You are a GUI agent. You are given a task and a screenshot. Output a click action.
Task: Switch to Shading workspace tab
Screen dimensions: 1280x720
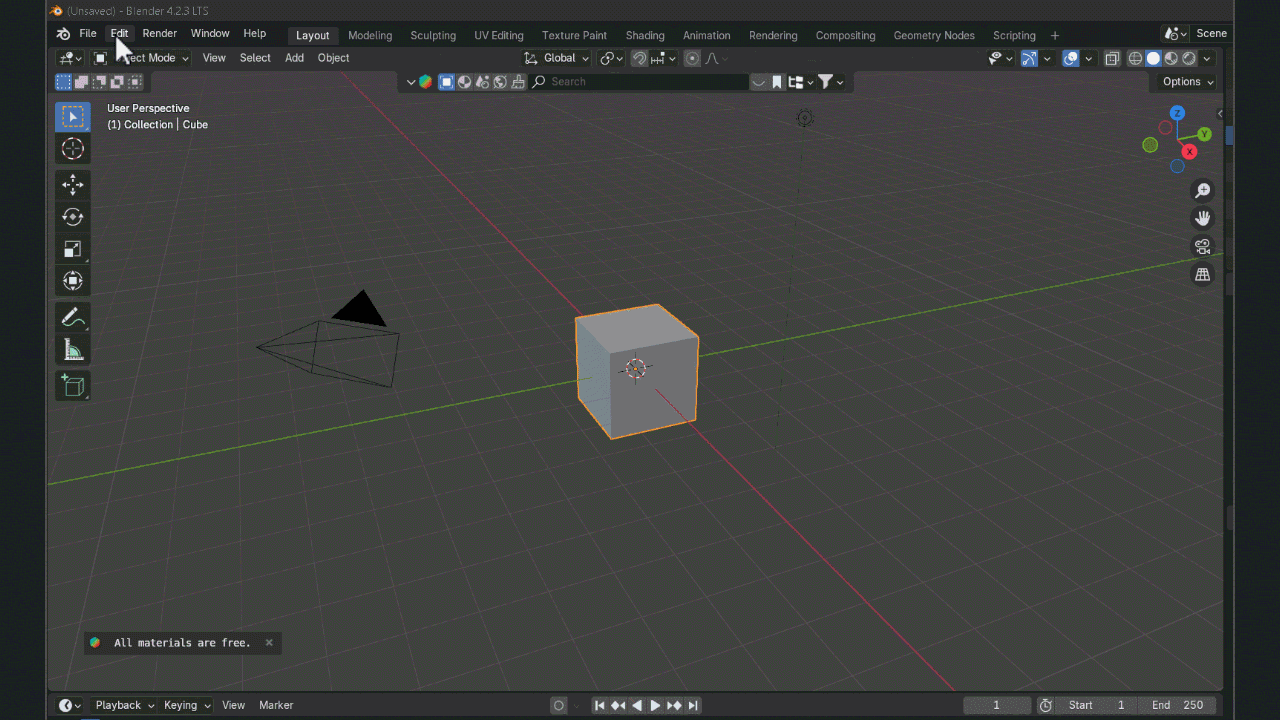click(x=645, y=35)
